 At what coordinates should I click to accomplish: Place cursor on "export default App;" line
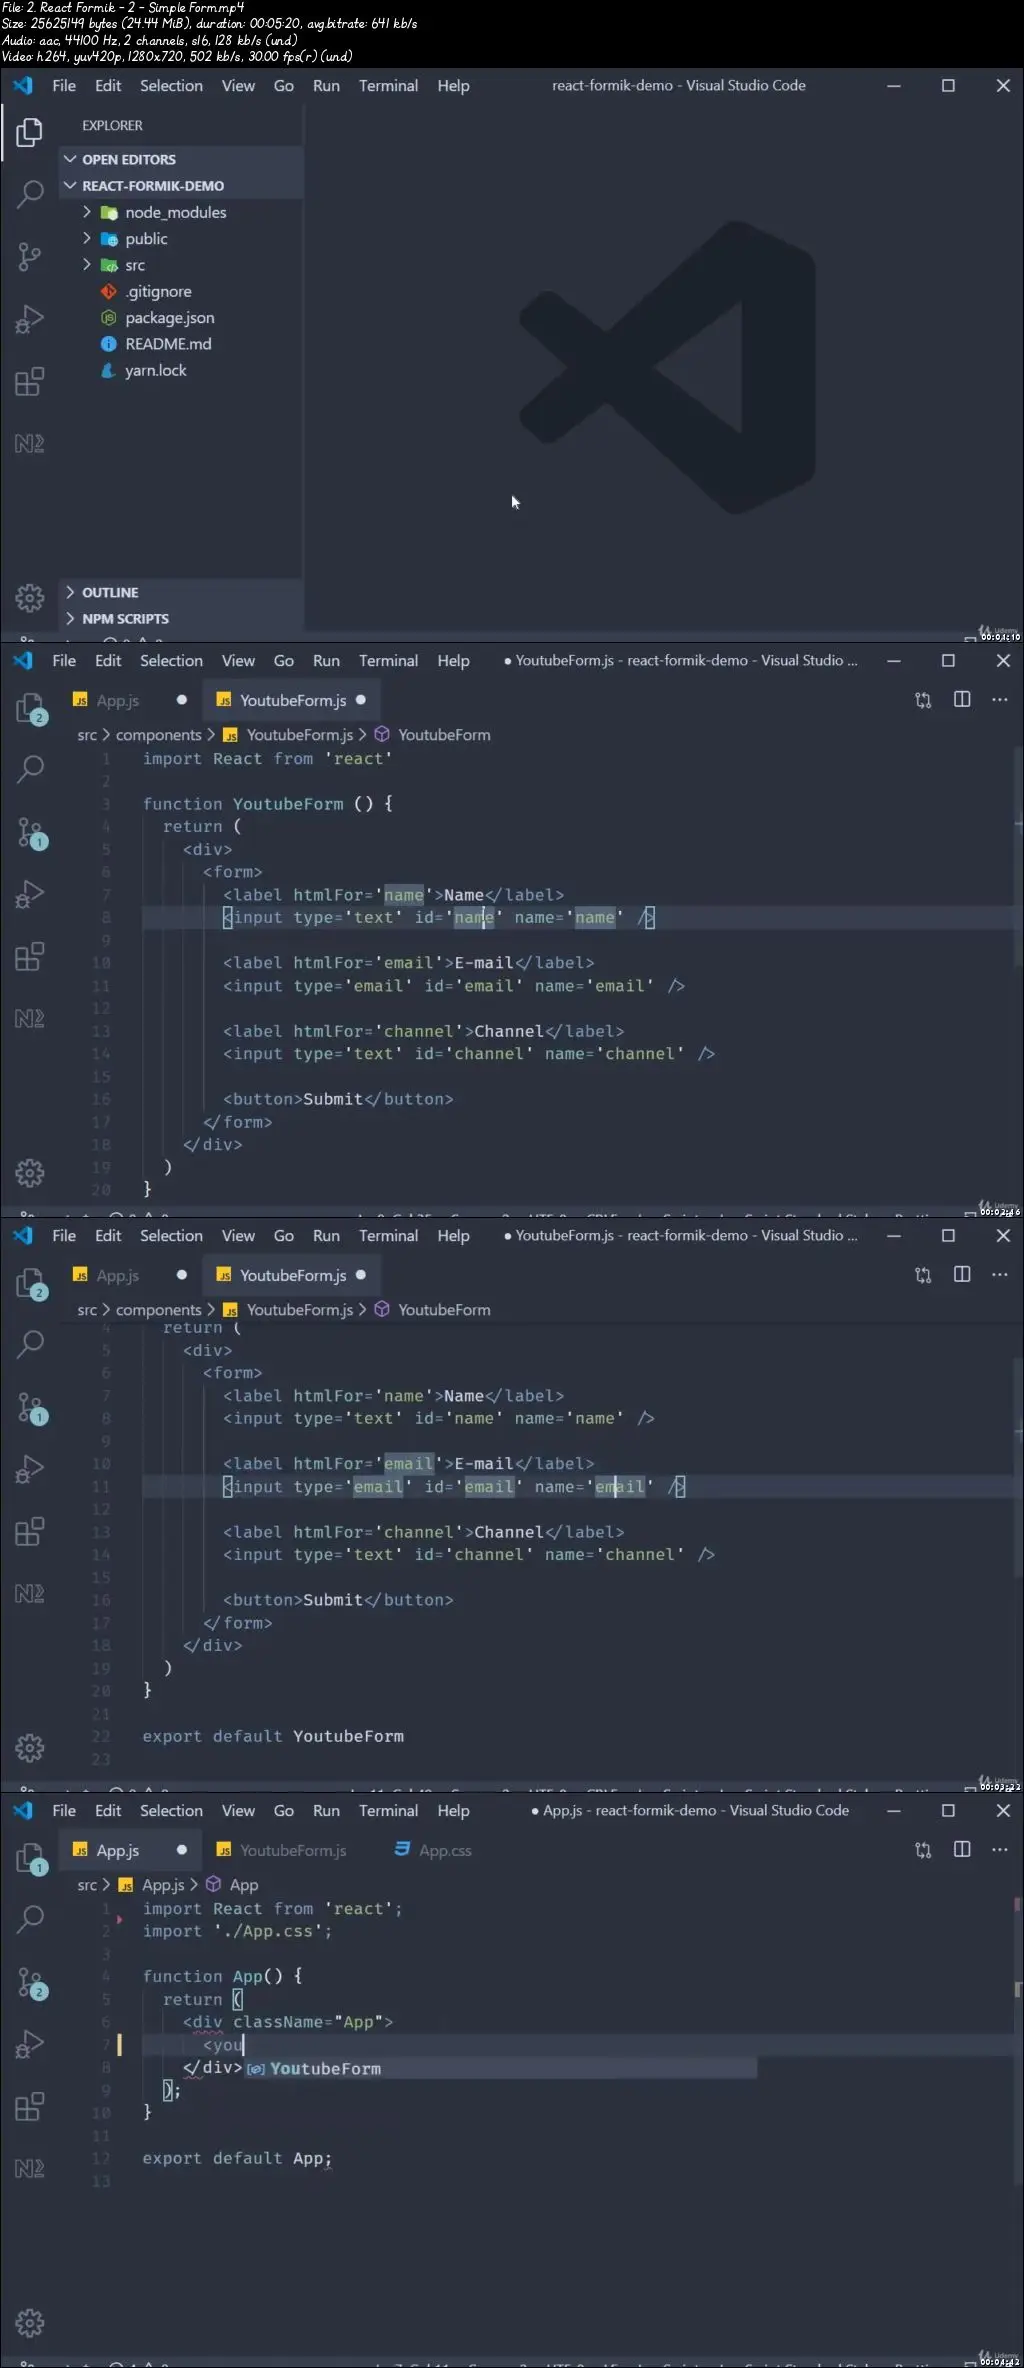237,2158
